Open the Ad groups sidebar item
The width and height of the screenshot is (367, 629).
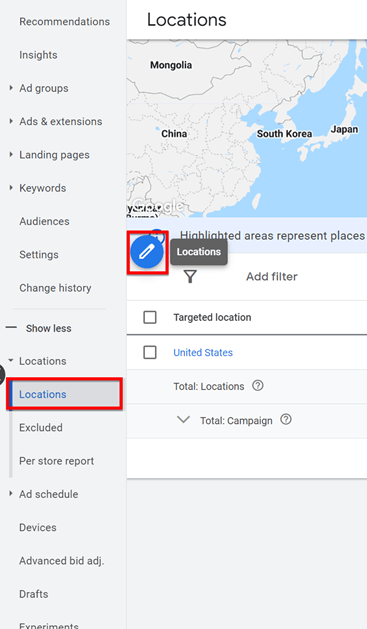44,88
